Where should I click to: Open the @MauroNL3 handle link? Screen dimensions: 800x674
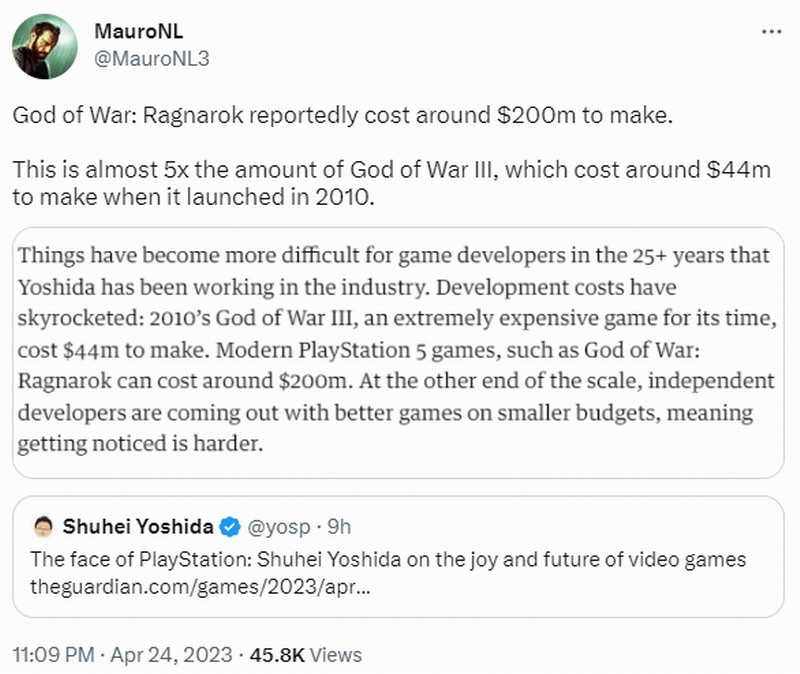pos(152,59)
